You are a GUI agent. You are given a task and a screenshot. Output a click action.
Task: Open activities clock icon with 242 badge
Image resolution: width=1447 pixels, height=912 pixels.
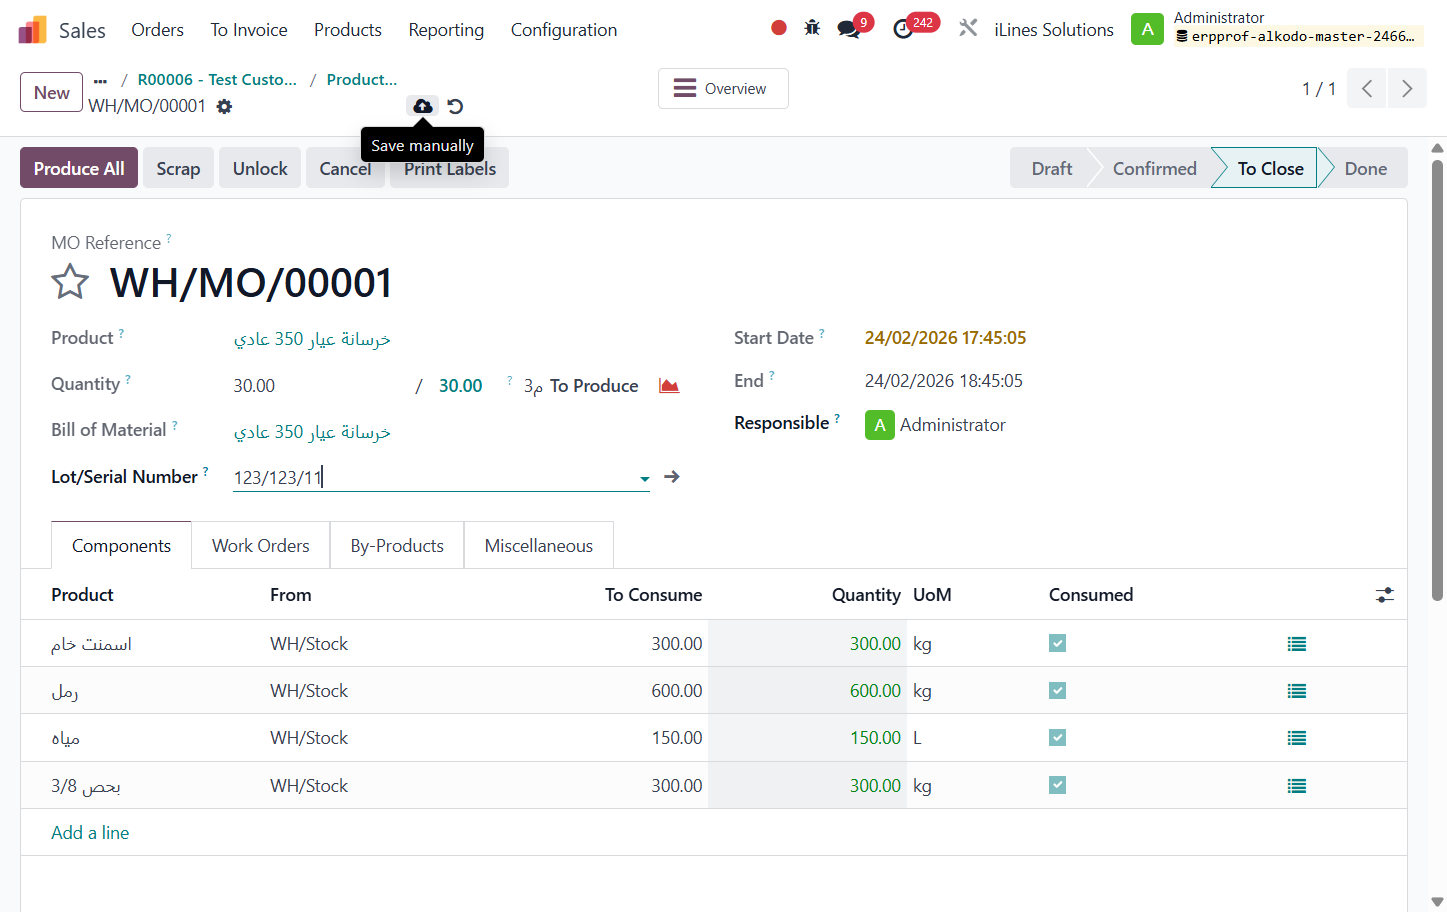click(903, 29)
